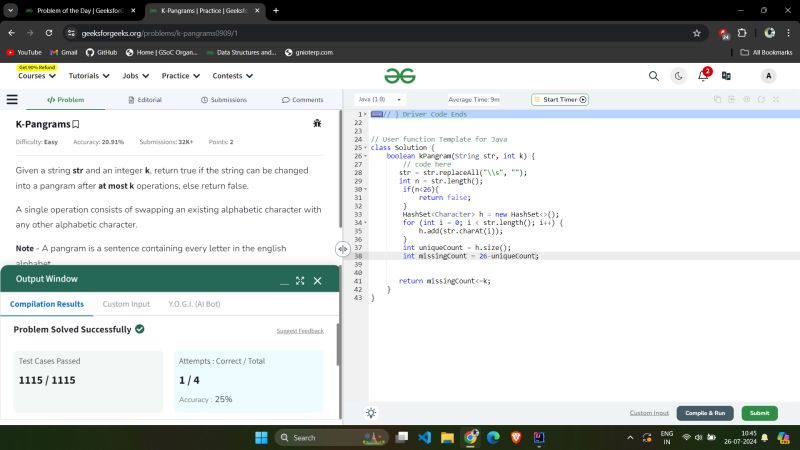Image resolution: width=800 pixels, height=450 pixels.
Task: Expand the Courses dropdown
Action: click(x=37, y=76)
